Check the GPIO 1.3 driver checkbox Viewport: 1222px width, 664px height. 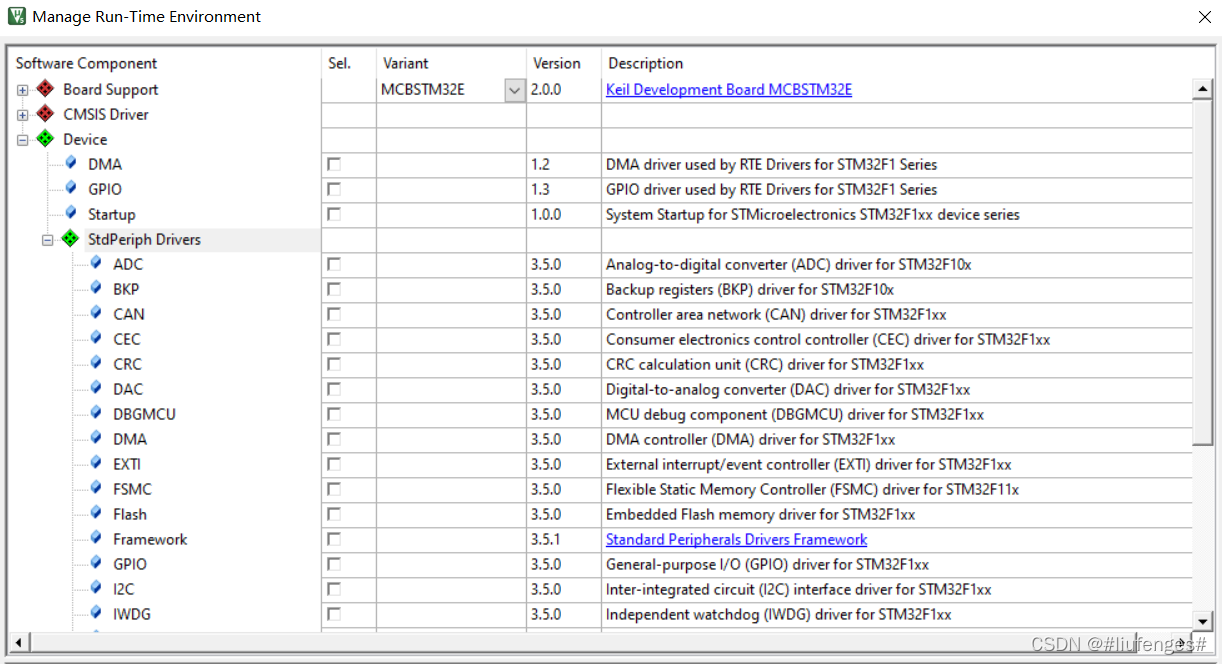334,189
